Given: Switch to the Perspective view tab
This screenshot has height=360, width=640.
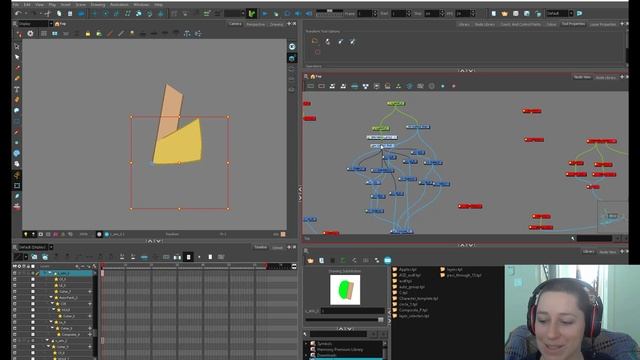Looking at the screenshot, I should click(256, 24).
